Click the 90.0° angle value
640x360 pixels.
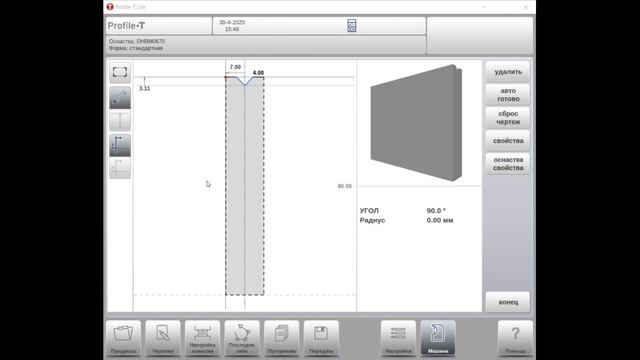point(436,211)
